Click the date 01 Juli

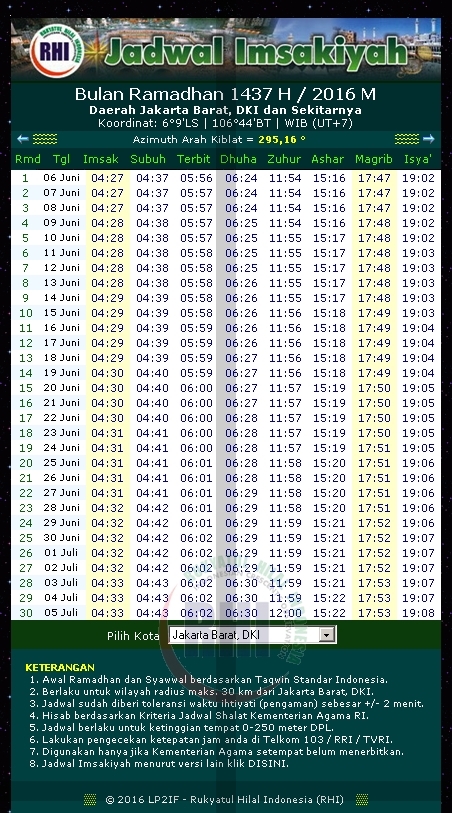61,553
